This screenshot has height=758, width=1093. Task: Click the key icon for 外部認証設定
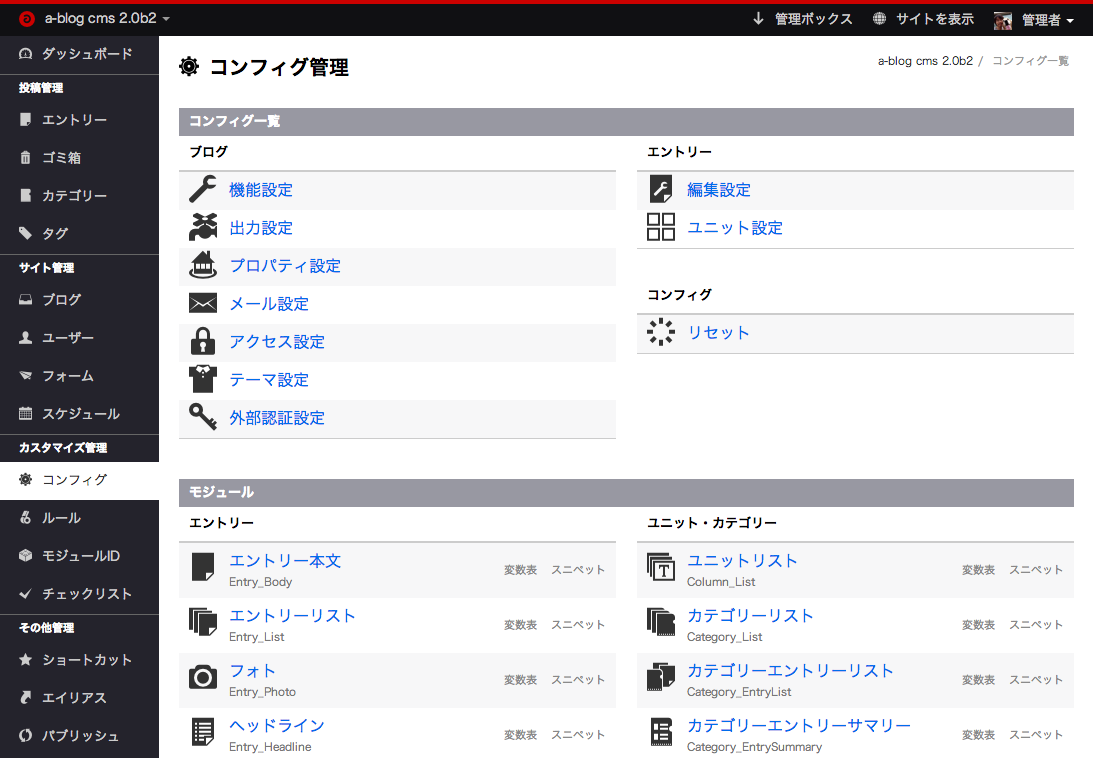click(203, 418)
